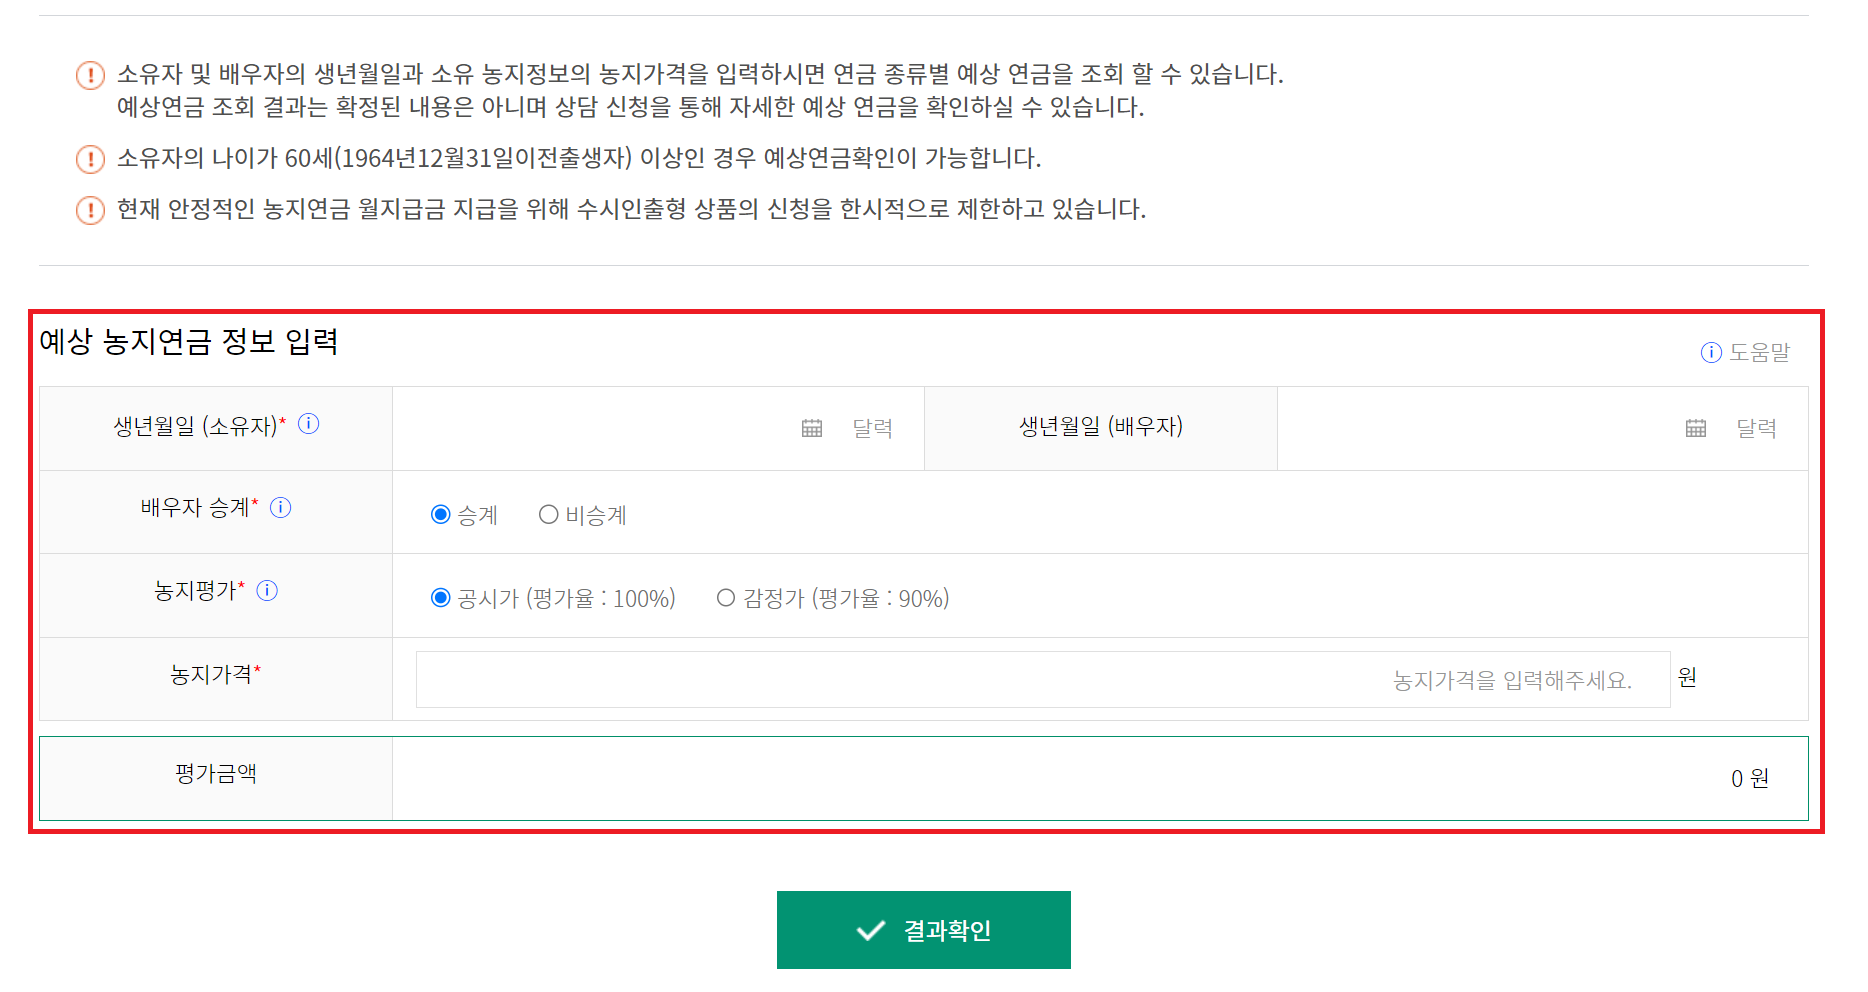Viewport: 1868px width, 992px height.
Task: Click the 달력 label for owner birthdate
Action: coord(870,428)
